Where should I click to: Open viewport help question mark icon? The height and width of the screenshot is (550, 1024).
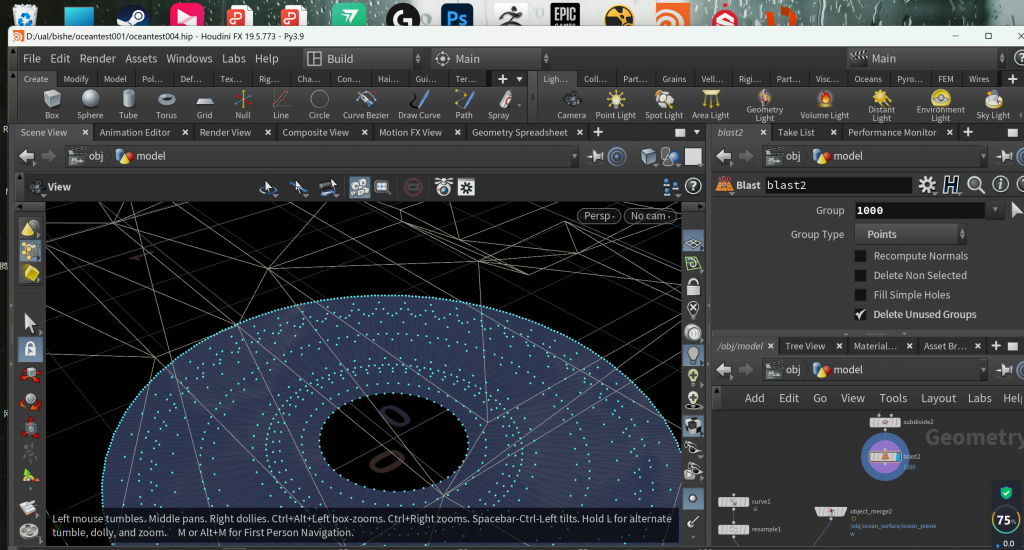pos(693,187)
